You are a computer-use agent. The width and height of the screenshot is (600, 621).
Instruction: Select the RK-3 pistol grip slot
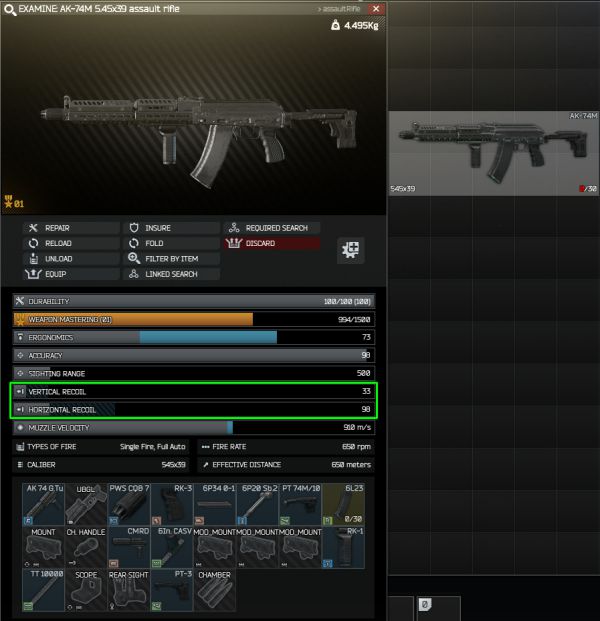click(172, 504)
